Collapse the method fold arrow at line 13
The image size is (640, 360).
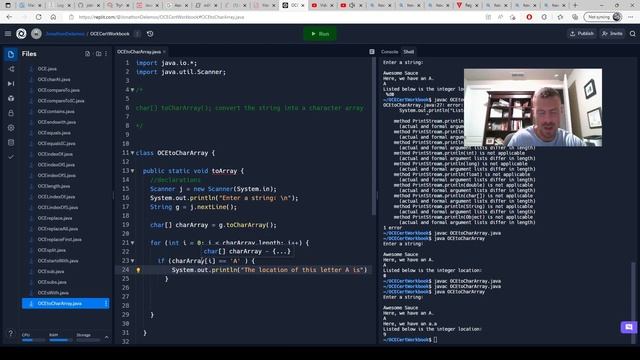[x=133, y=171]
